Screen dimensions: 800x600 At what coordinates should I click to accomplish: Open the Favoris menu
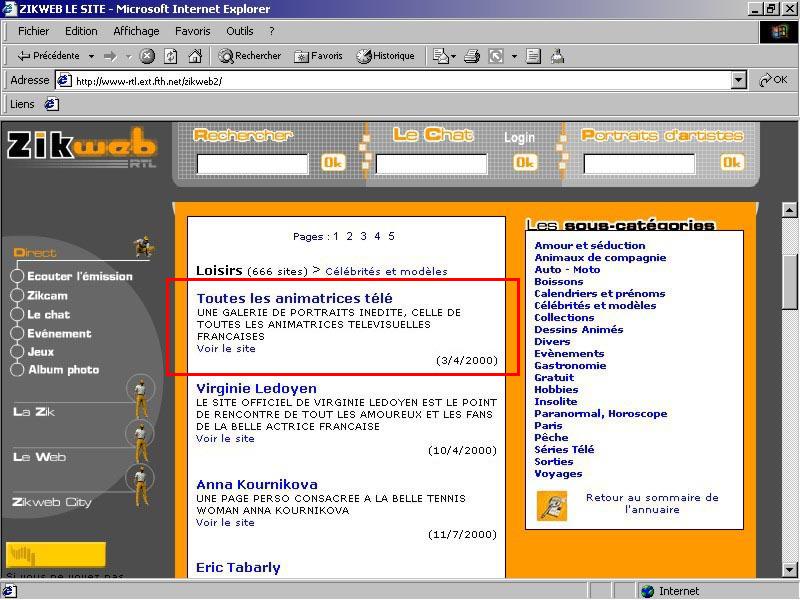192,31
